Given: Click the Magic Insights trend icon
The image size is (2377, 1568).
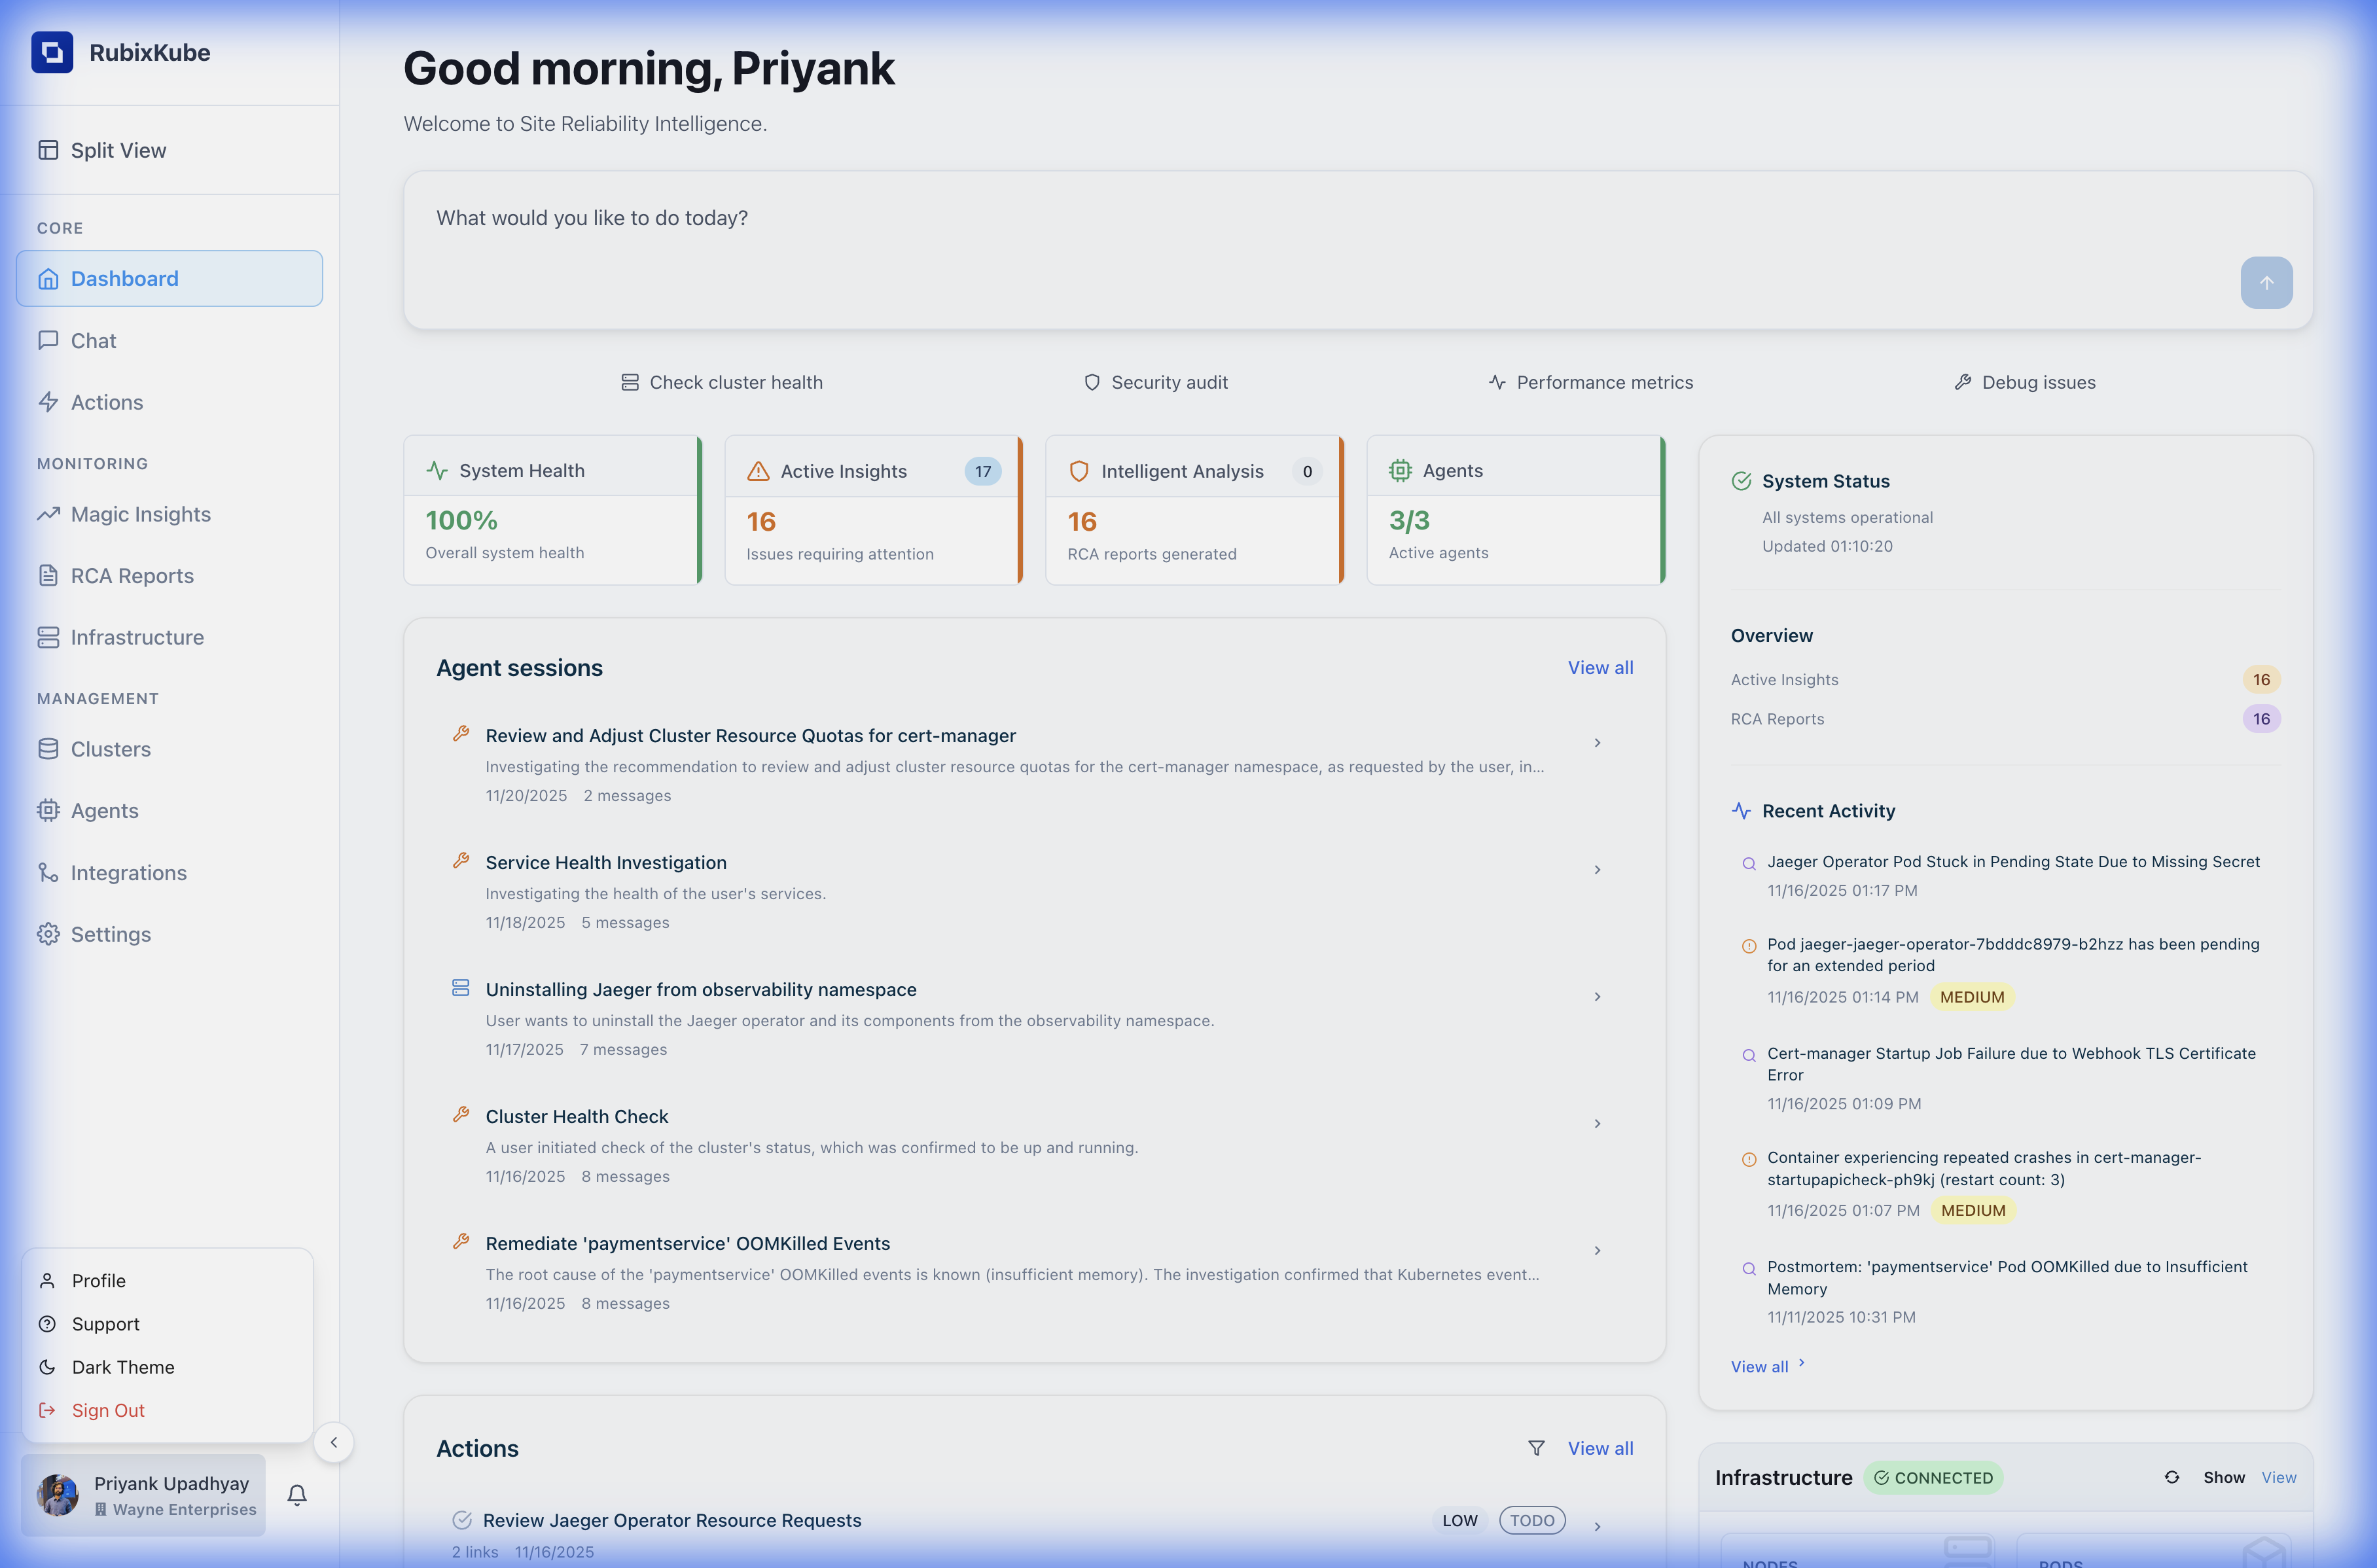Looking at the screenshot, I should [48, 514].
